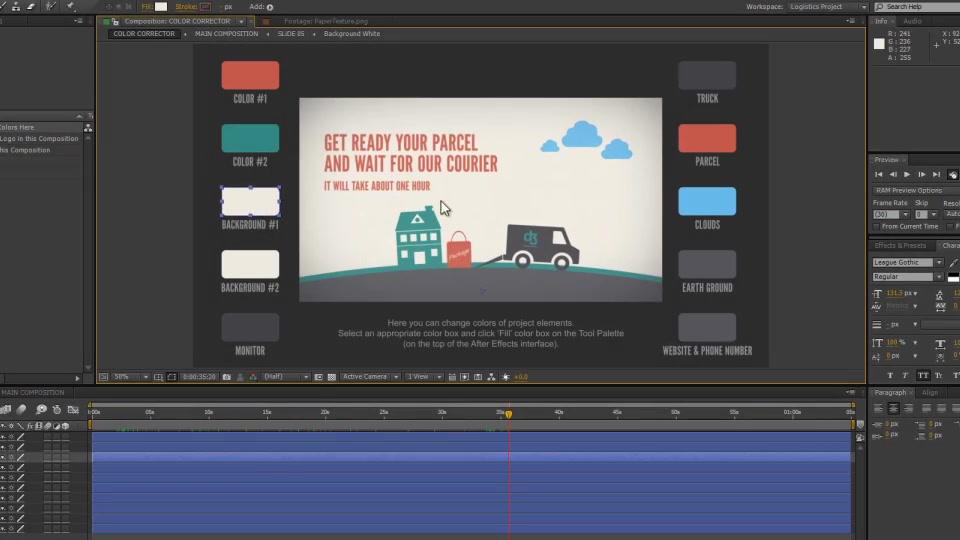Click Choose grid and guide options icon
960x540 pixels.
158,377
